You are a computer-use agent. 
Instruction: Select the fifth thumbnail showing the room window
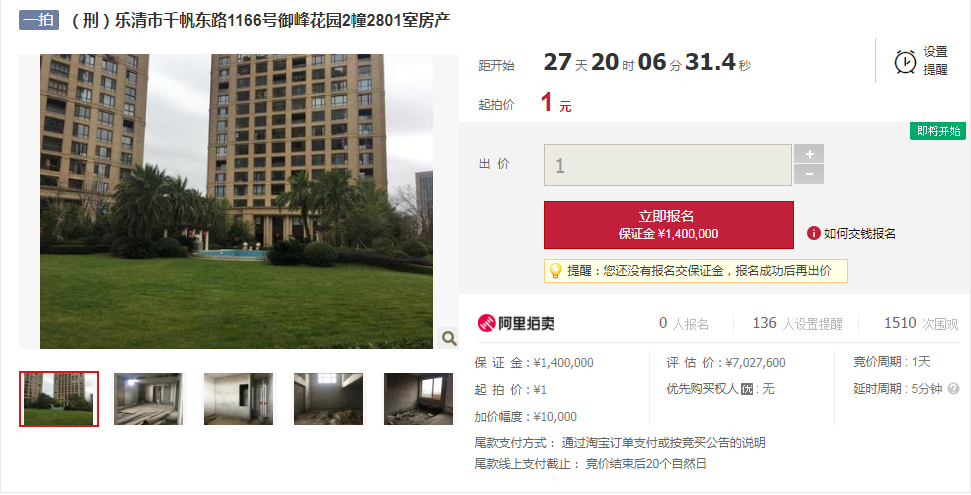[418, 399]
